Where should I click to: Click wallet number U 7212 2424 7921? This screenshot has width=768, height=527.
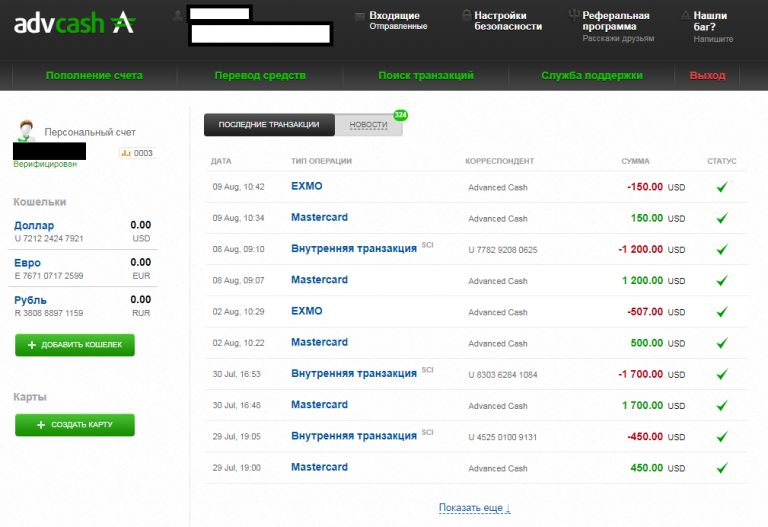49,239
